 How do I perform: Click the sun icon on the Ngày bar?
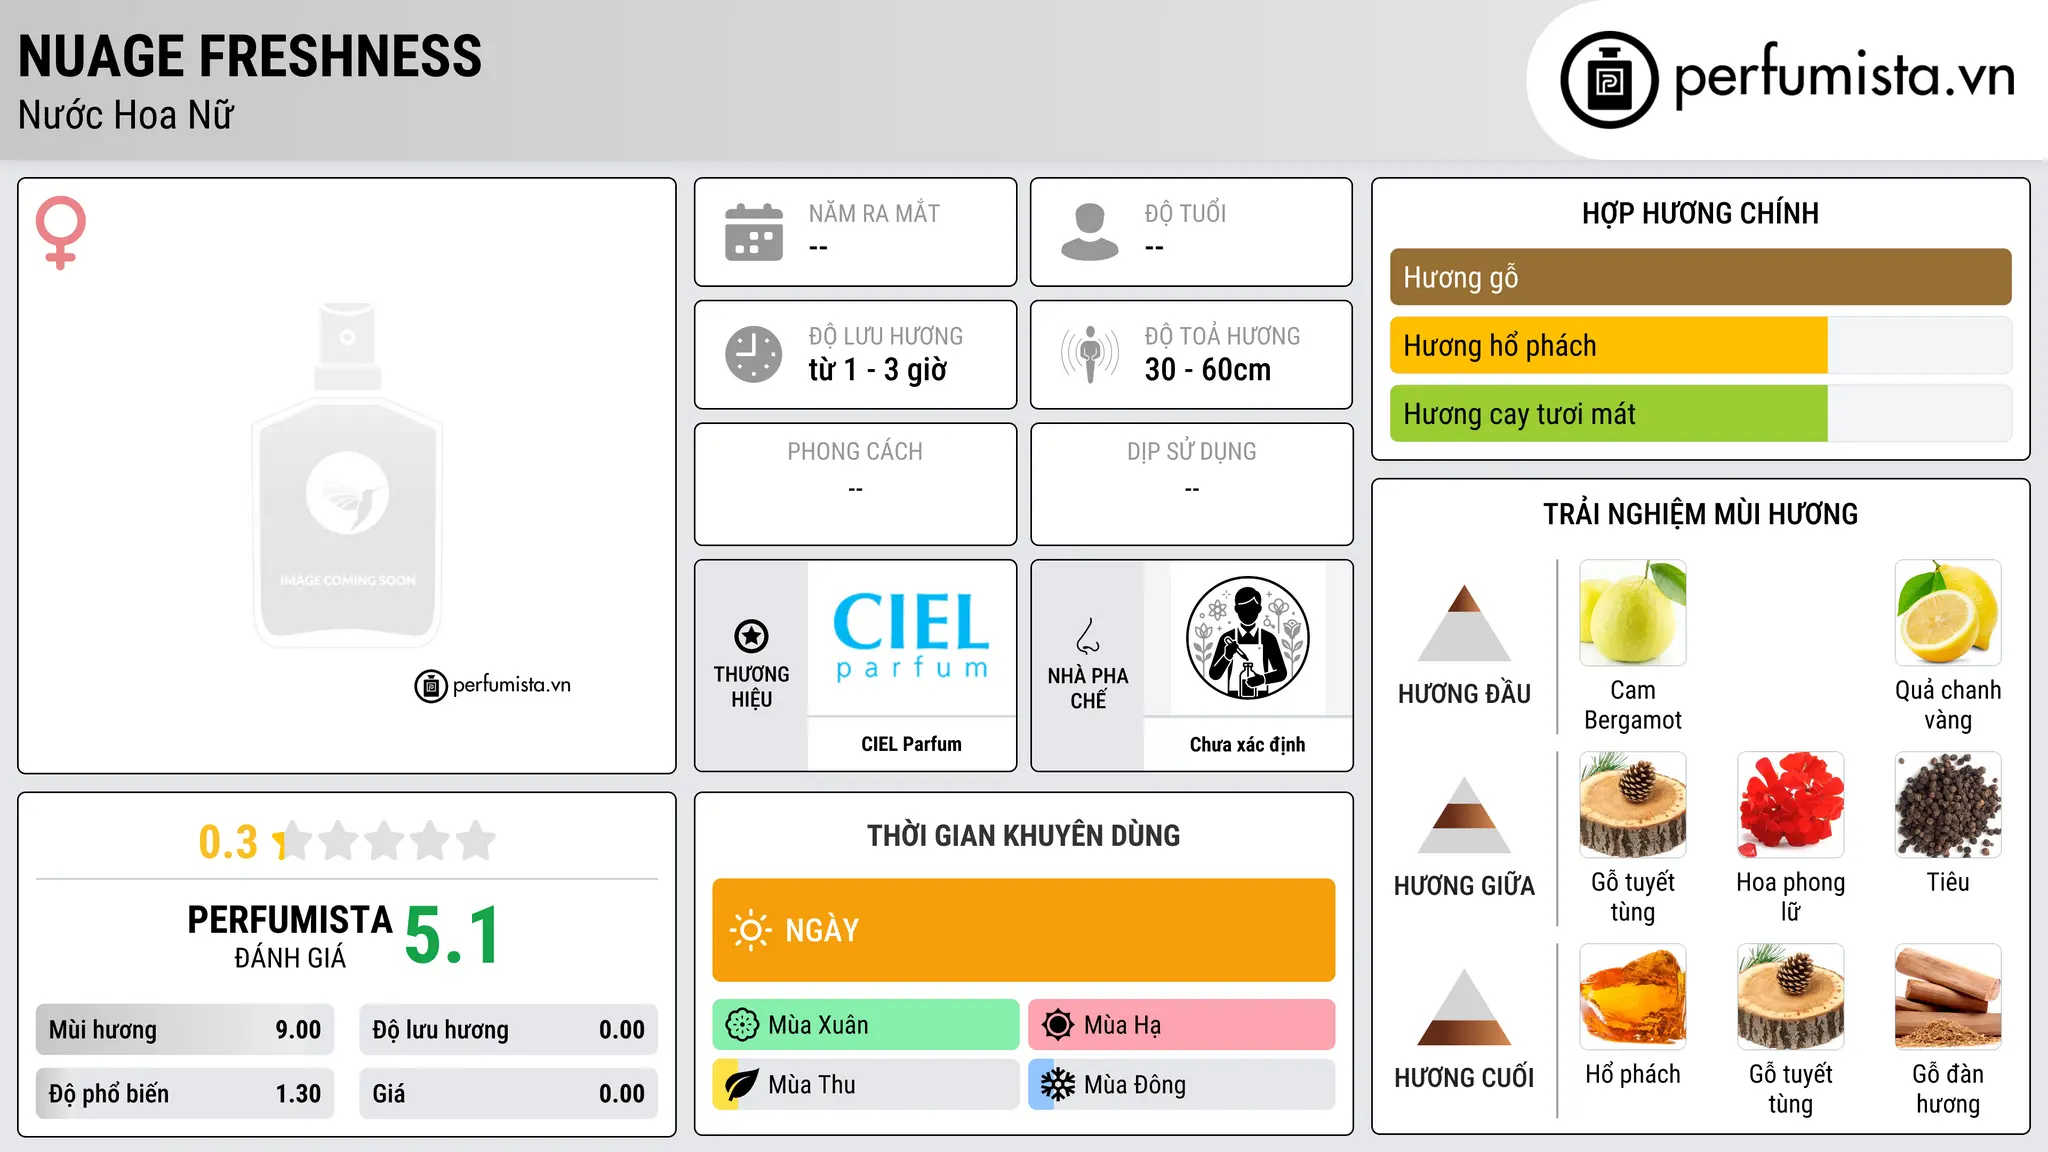(751, 930)
